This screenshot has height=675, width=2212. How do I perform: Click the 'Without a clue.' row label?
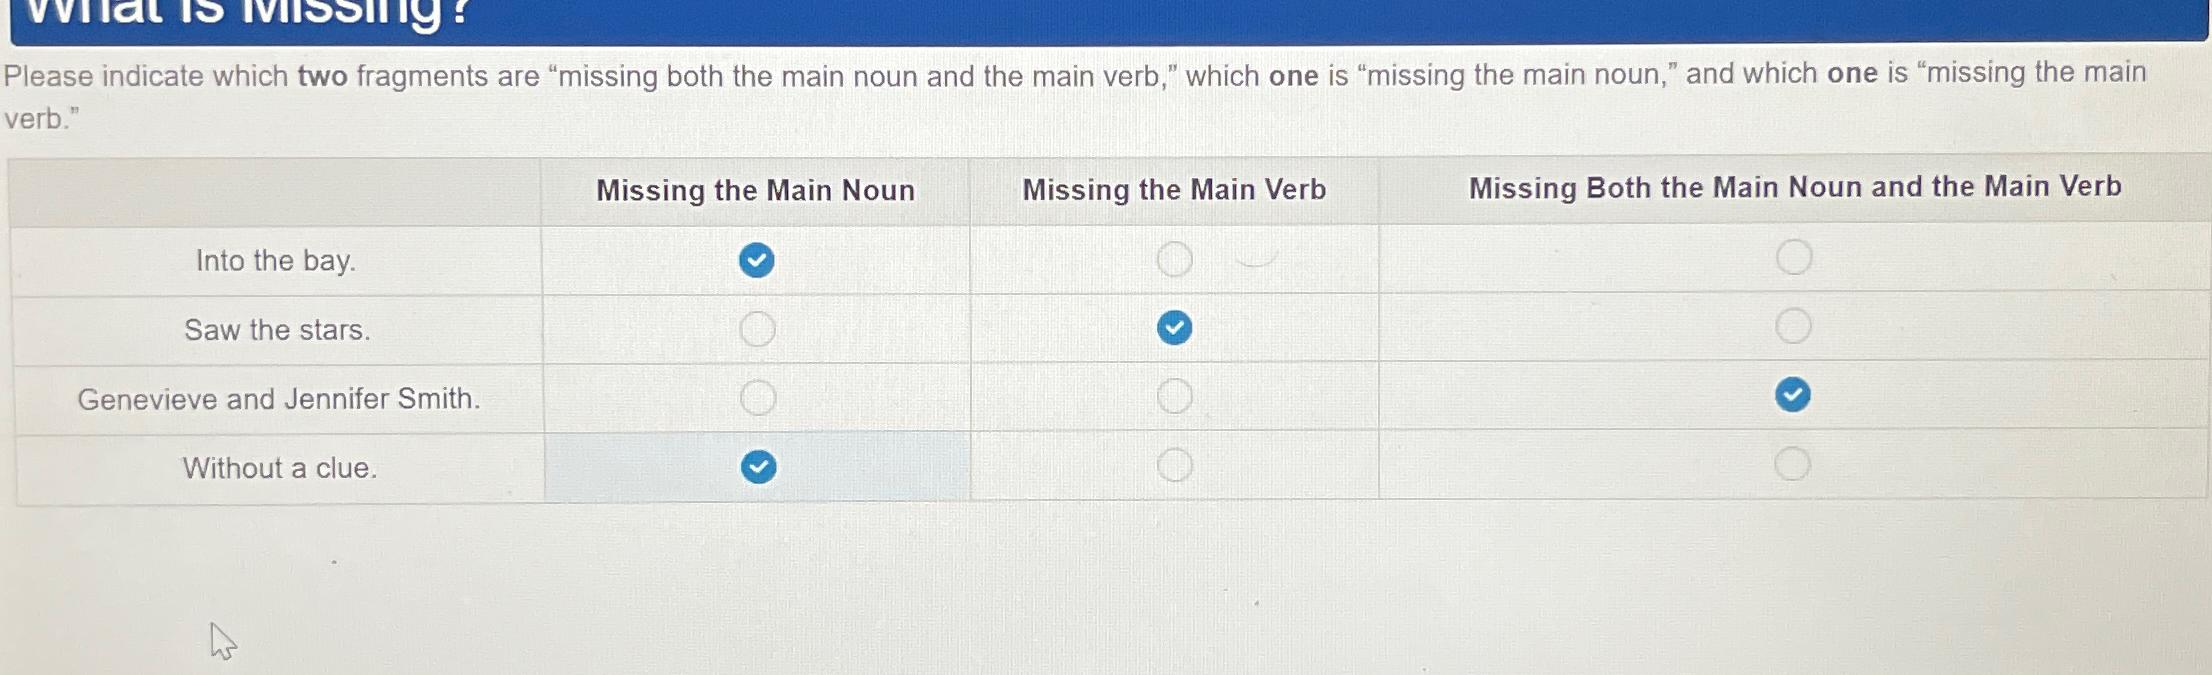point(280,468)
